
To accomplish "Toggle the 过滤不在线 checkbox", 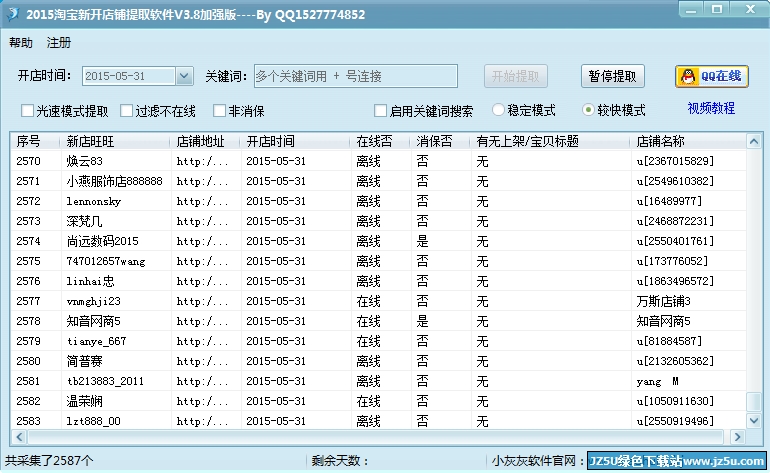I will coord(127,111).
